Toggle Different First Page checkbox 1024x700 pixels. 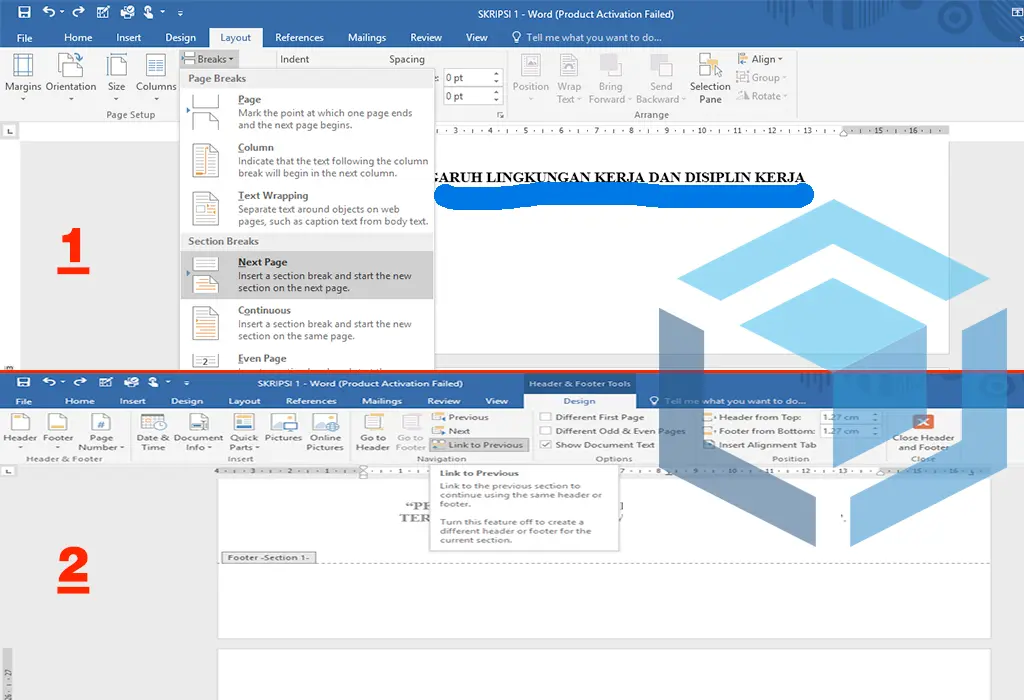coord(545,417)
